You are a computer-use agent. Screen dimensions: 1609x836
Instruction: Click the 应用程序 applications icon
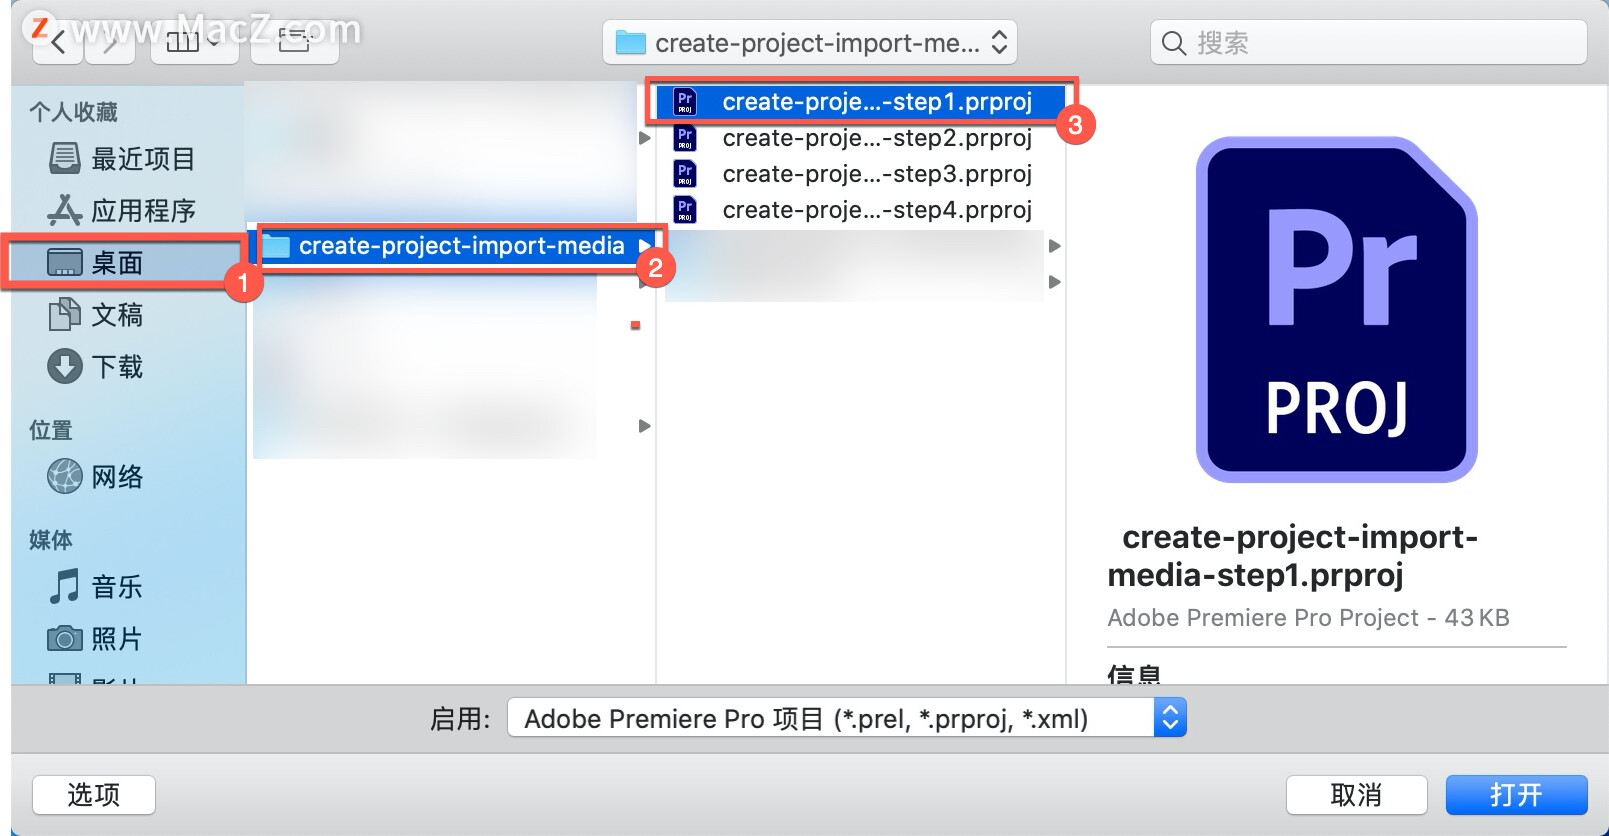(65, 210)
